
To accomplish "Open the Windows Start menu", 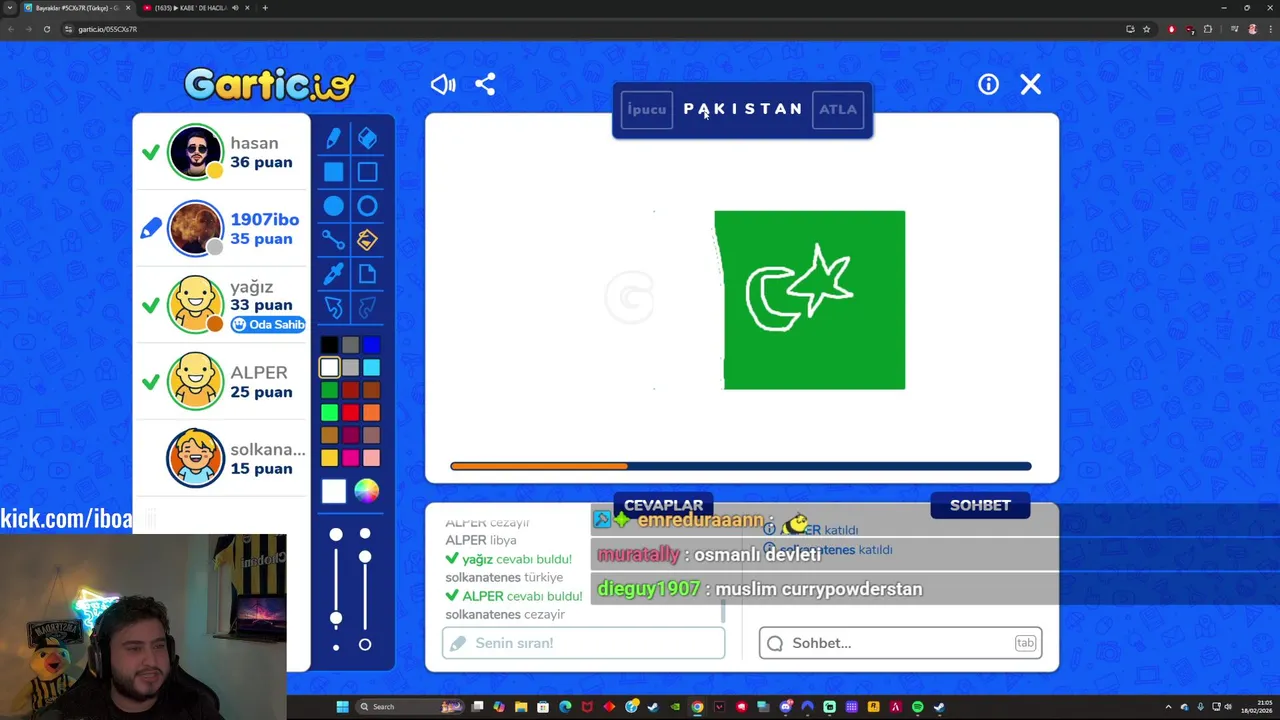I will (342, 707).
